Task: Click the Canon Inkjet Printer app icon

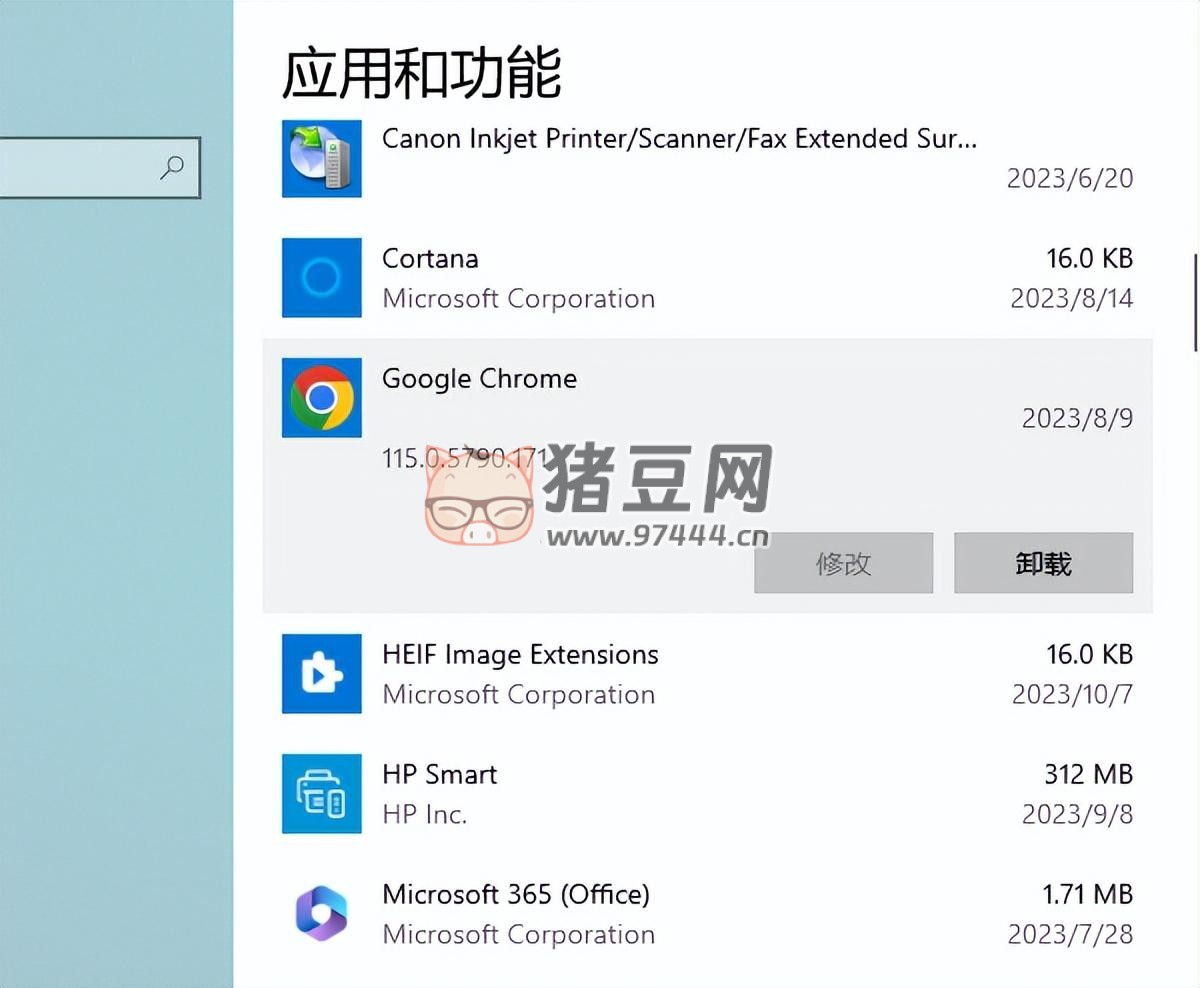Action: 321,158
